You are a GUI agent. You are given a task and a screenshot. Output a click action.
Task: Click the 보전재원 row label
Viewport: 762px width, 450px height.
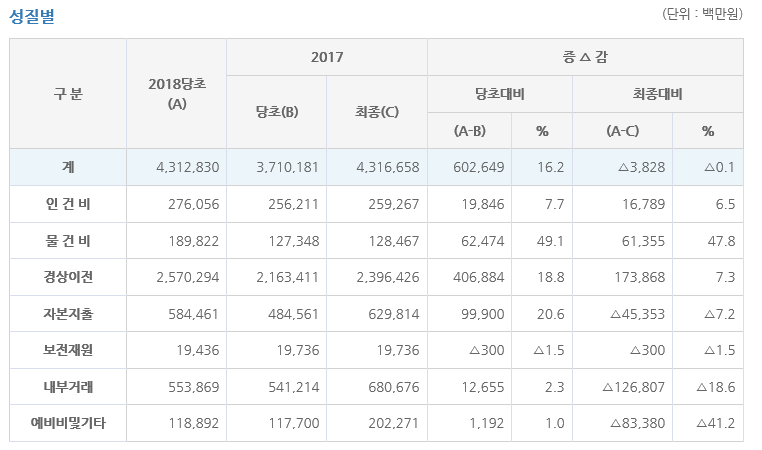pyautogui.click(x=68, y=350)
